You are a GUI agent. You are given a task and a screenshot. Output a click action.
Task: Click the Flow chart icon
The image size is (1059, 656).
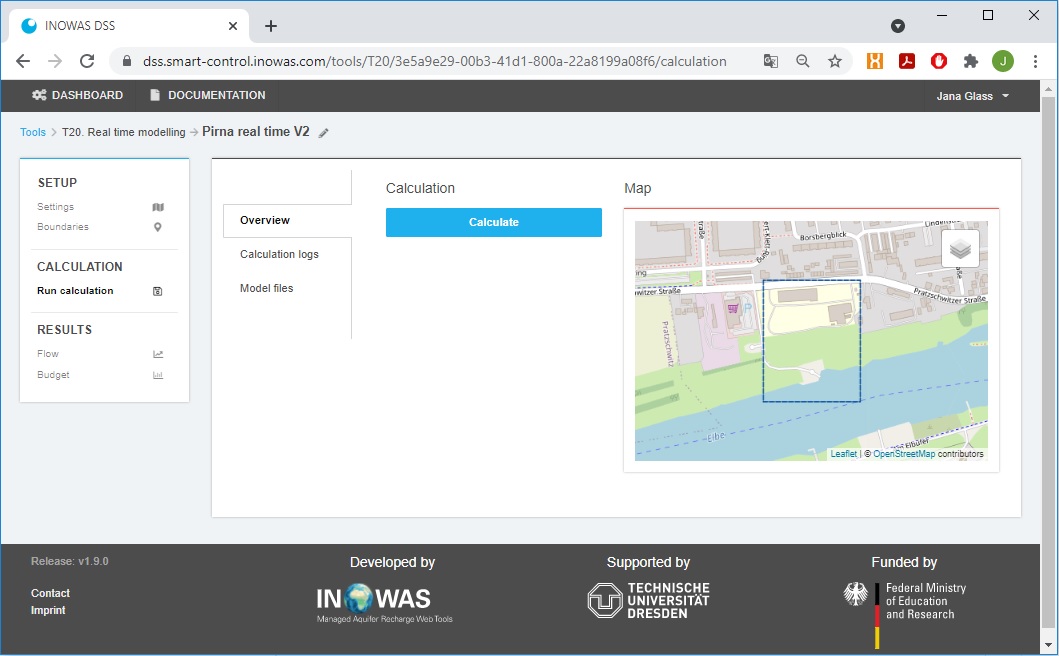[157, 354]
